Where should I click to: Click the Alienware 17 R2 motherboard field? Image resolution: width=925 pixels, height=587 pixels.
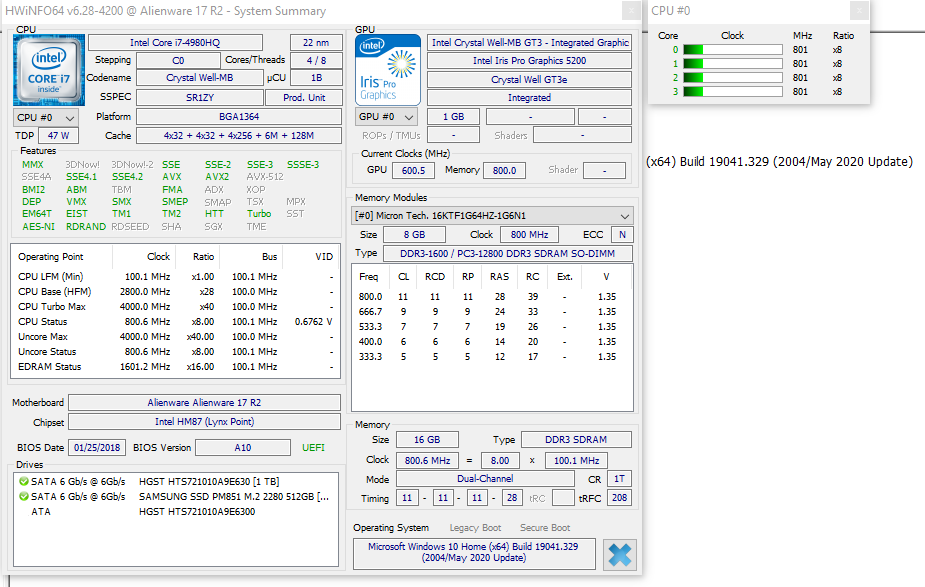(x=204, y=403)
